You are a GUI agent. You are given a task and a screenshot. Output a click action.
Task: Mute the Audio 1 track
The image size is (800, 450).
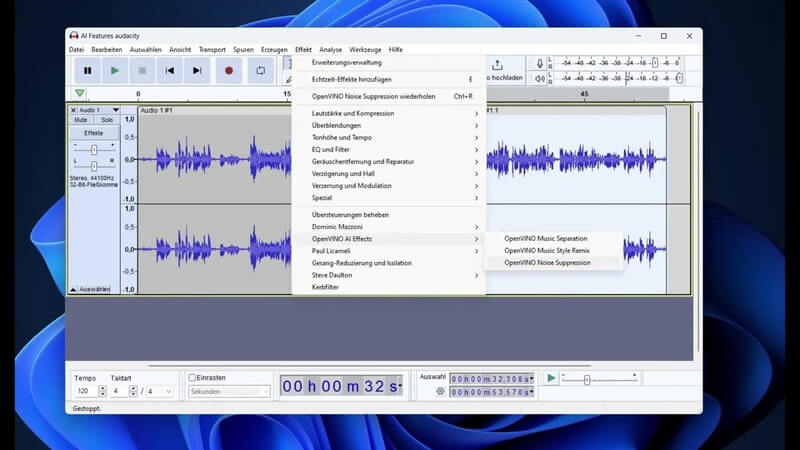[x=81, y=120]
